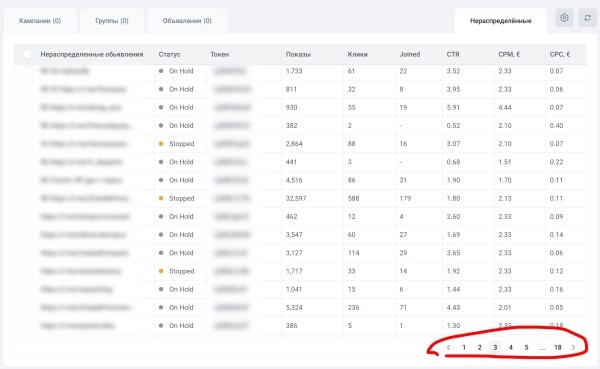
Task: Select the CPC value 0.16
Action: pyautogui.click(x=556, y=289)
